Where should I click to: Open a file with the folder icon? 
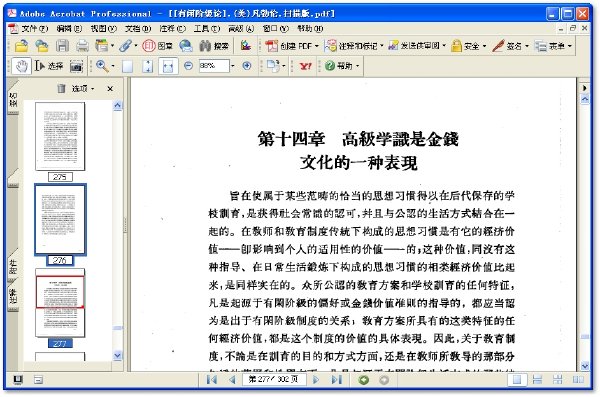pyautogui.click(x=21, y=46)
